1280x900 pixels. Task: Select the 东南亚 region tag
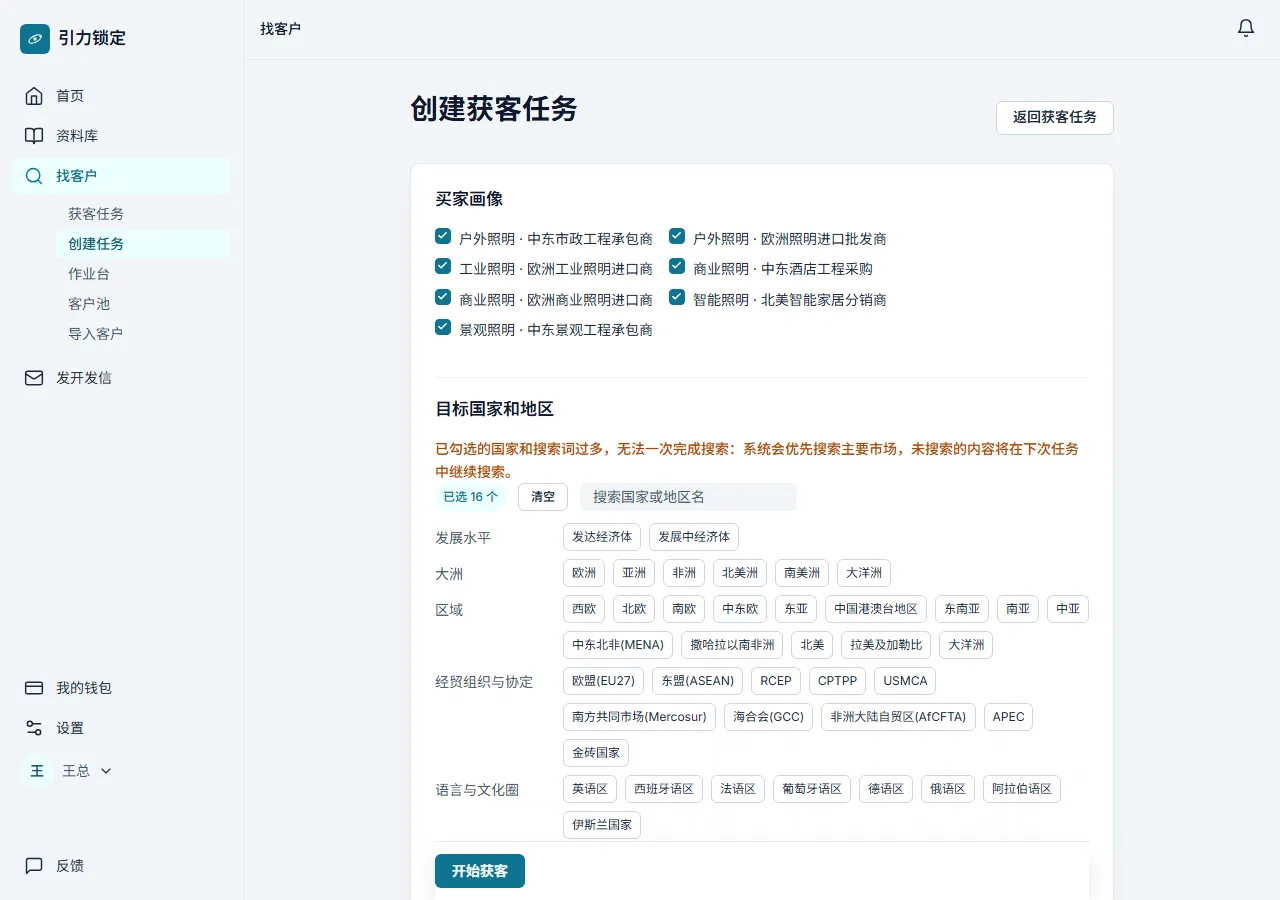962,609
